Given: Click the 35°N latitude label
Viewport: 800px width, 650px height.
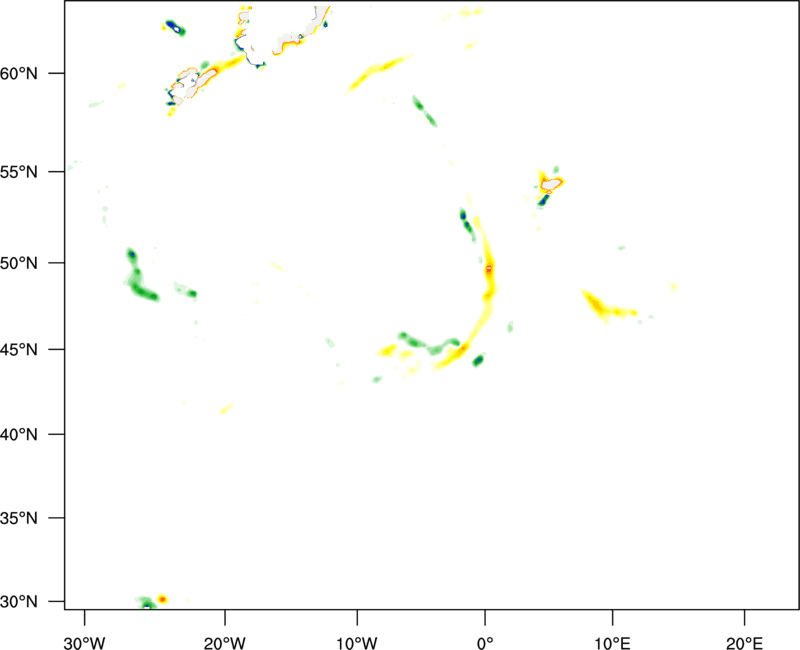Looking at the screenshot, I should tap(19, 518).
